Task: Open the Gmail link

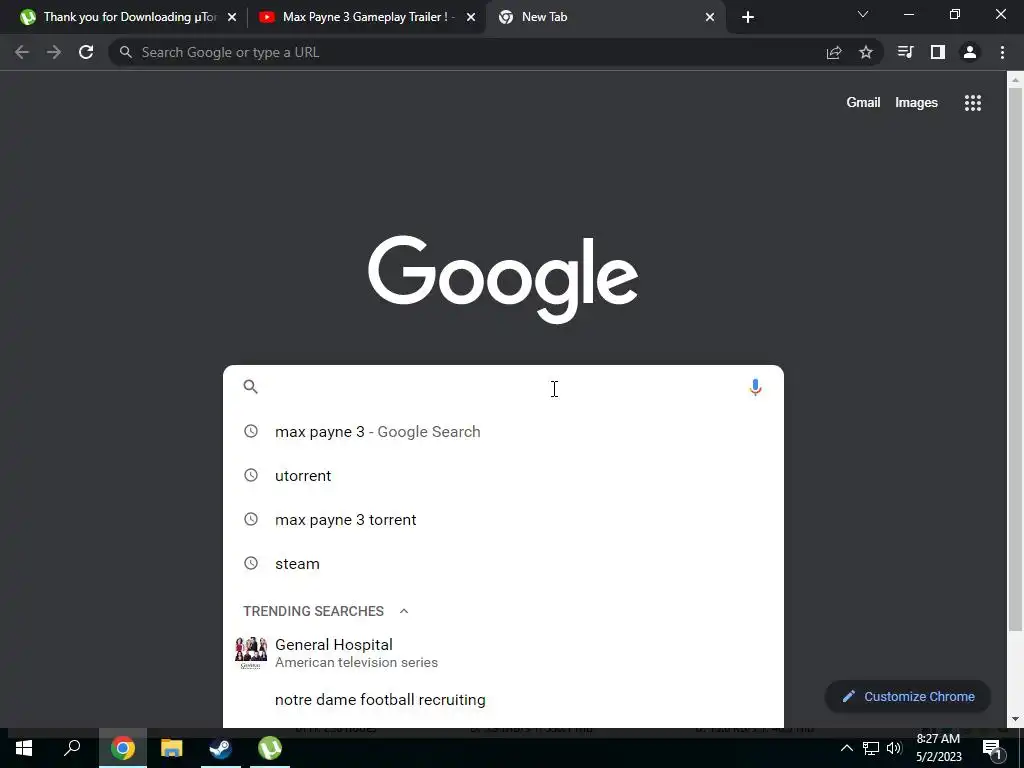Action: click(x=863, y=103)
